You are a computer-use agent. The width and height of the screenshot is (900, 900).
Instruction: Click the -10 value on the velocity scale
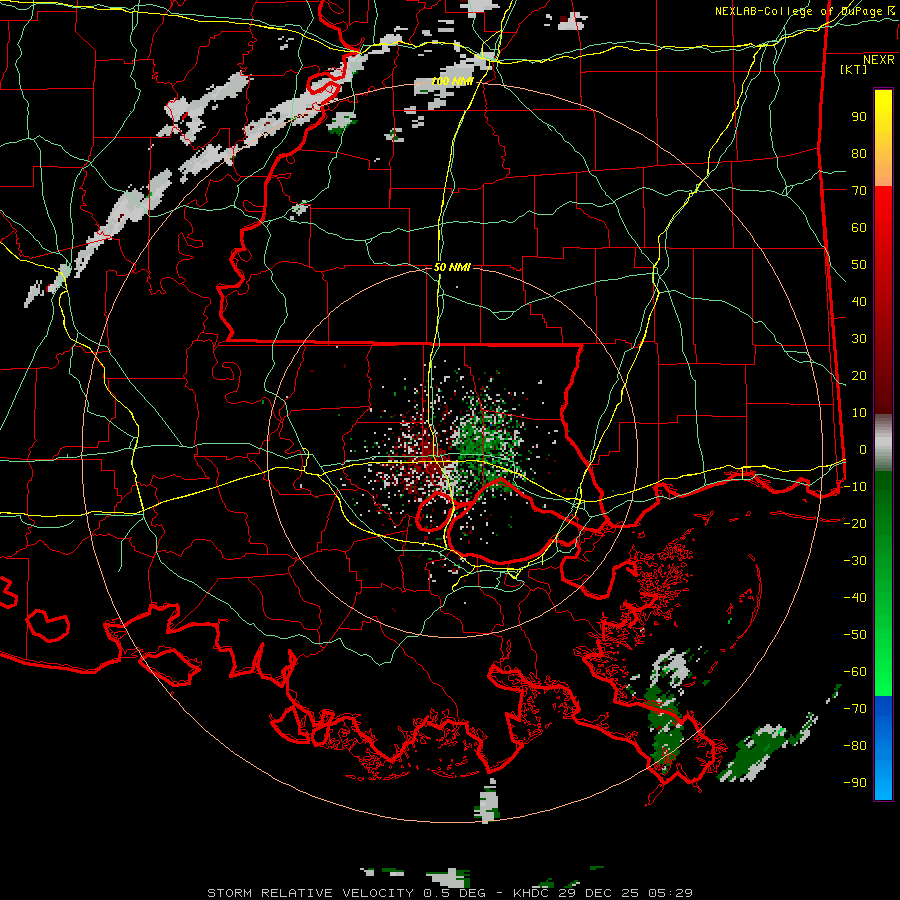[855, 487]
